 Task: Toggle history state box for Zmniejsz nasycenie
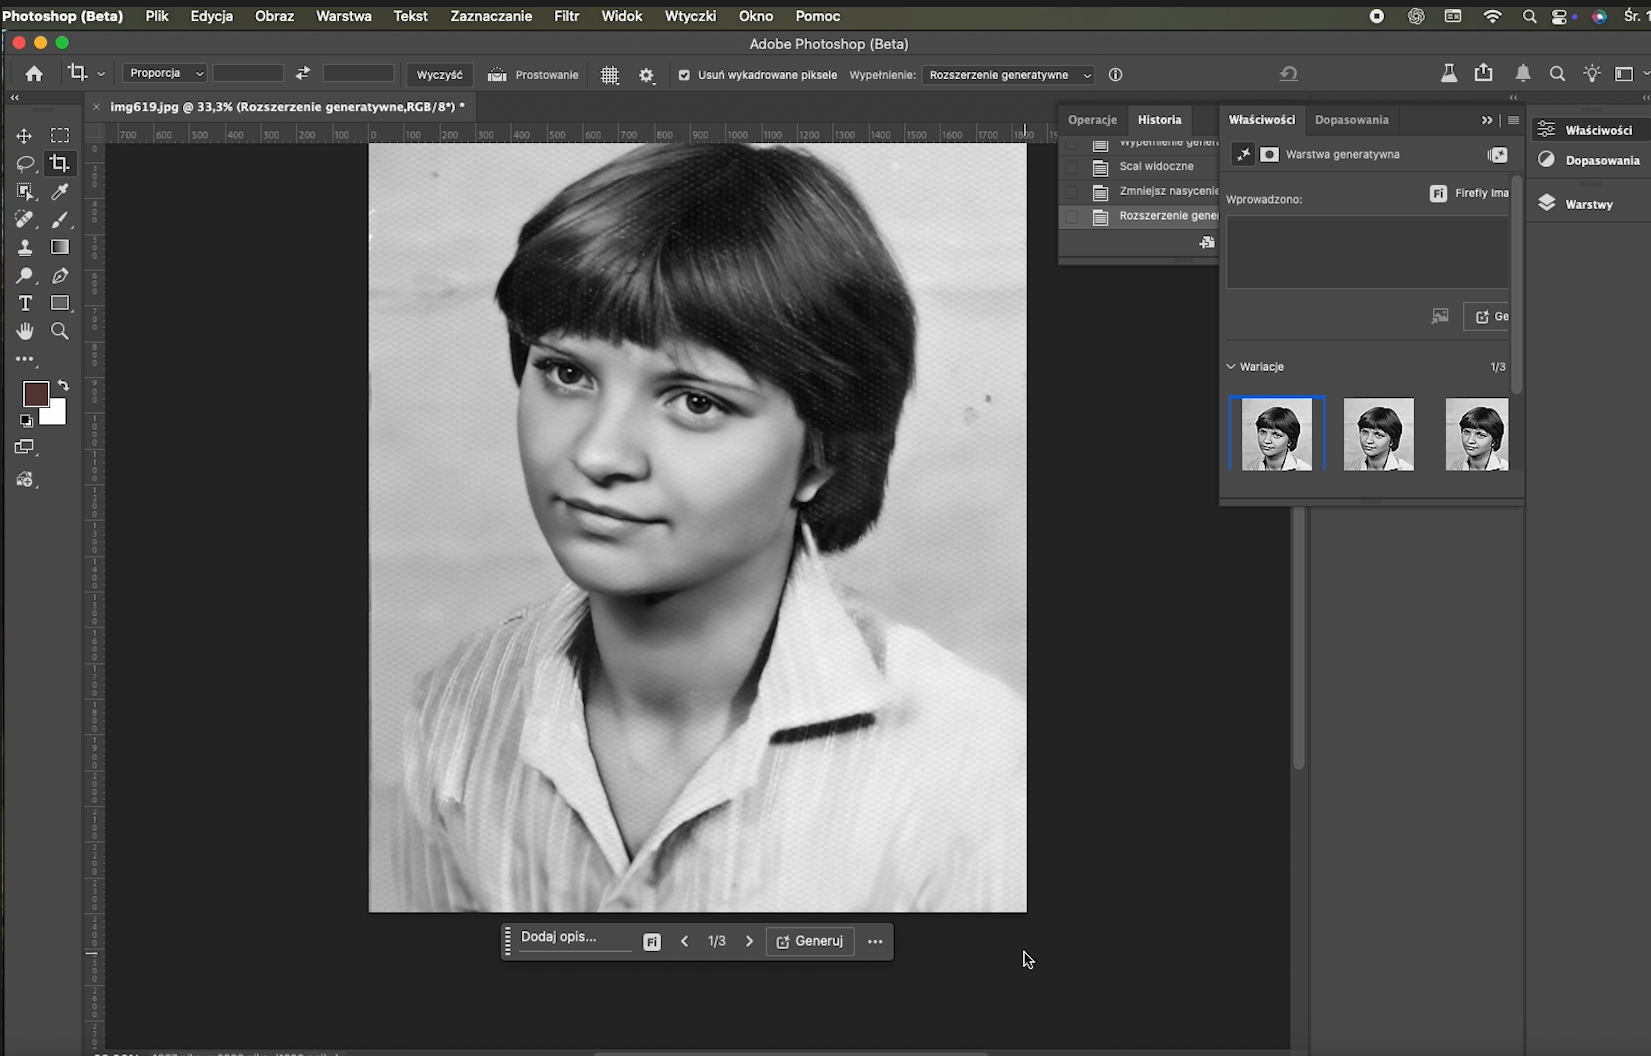point(1071,191)
